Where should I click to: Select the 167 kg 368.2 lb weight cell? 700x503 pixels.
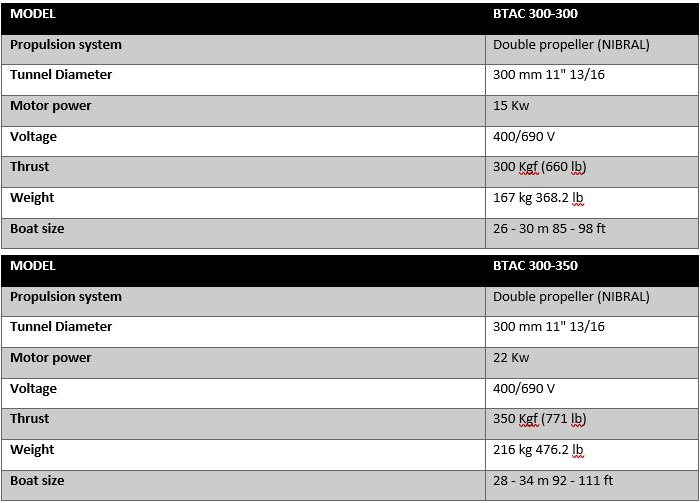coord(546,198)
